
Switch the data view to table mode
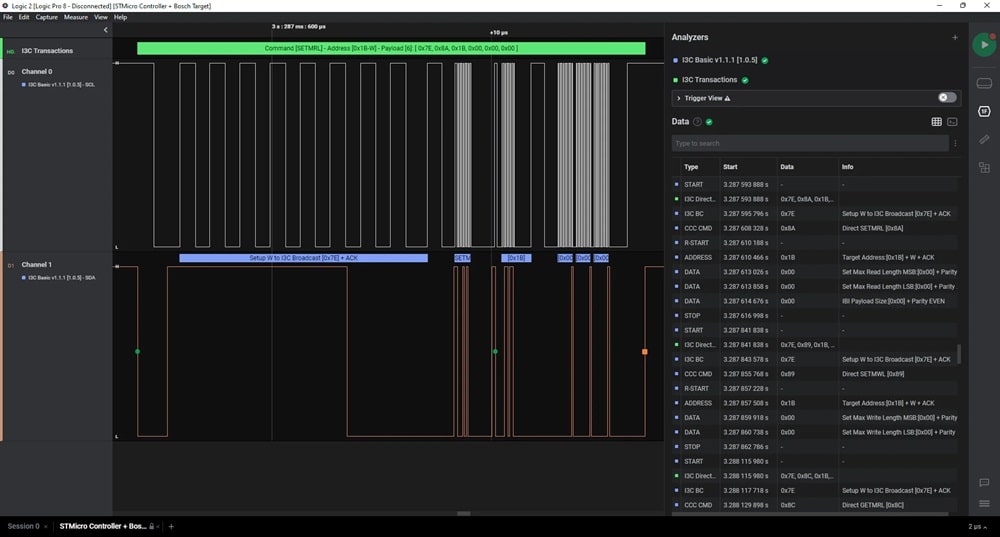936,122
